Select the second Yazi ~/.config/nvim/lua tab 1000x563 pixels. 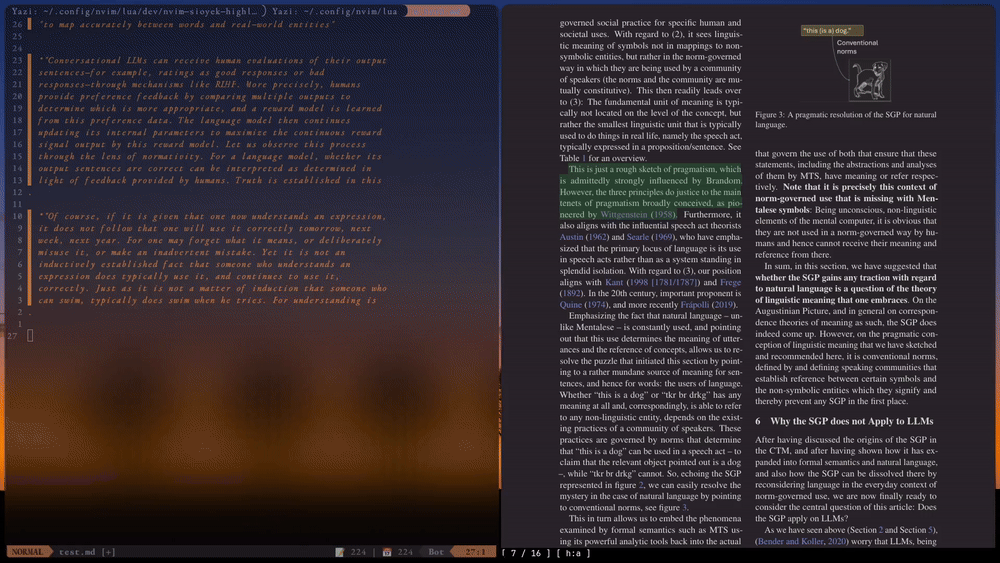[335, 11]
